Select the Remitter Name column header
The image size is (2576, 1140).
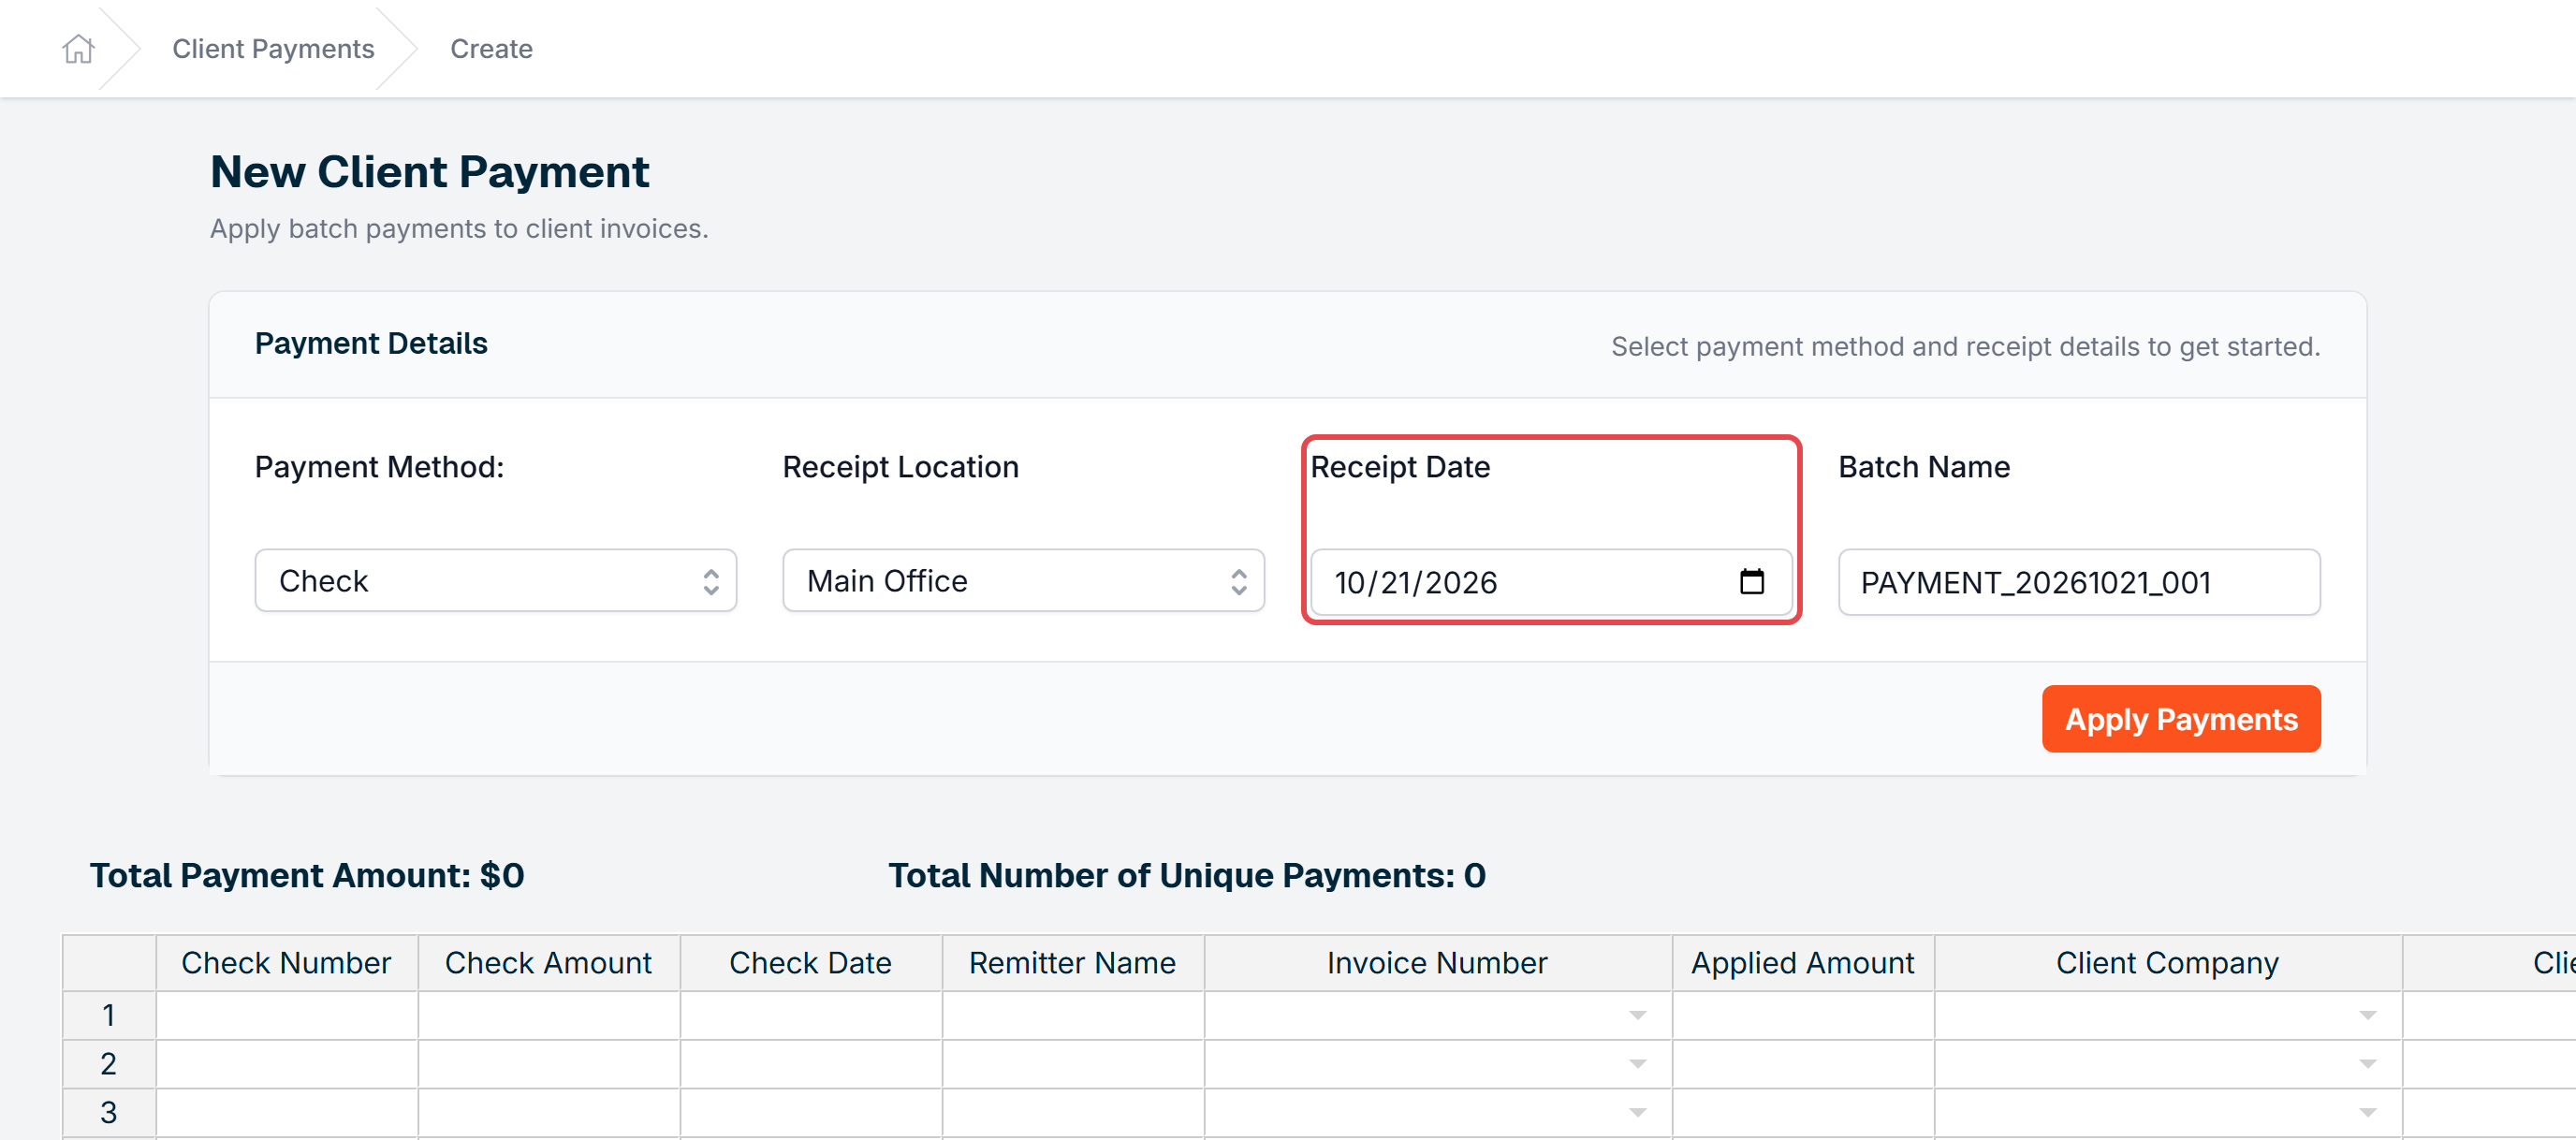(x=1073, y=963)
